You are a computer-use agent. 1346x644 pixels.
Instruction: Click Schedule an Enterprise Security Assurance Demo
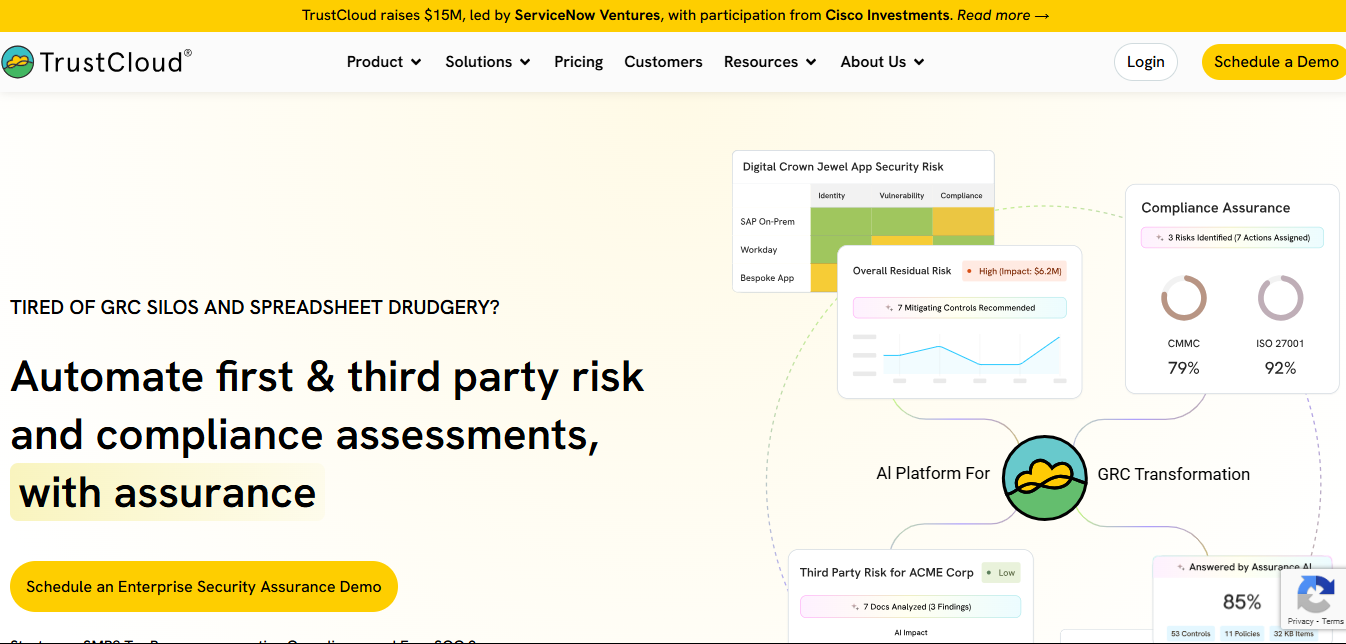[204, 586]
